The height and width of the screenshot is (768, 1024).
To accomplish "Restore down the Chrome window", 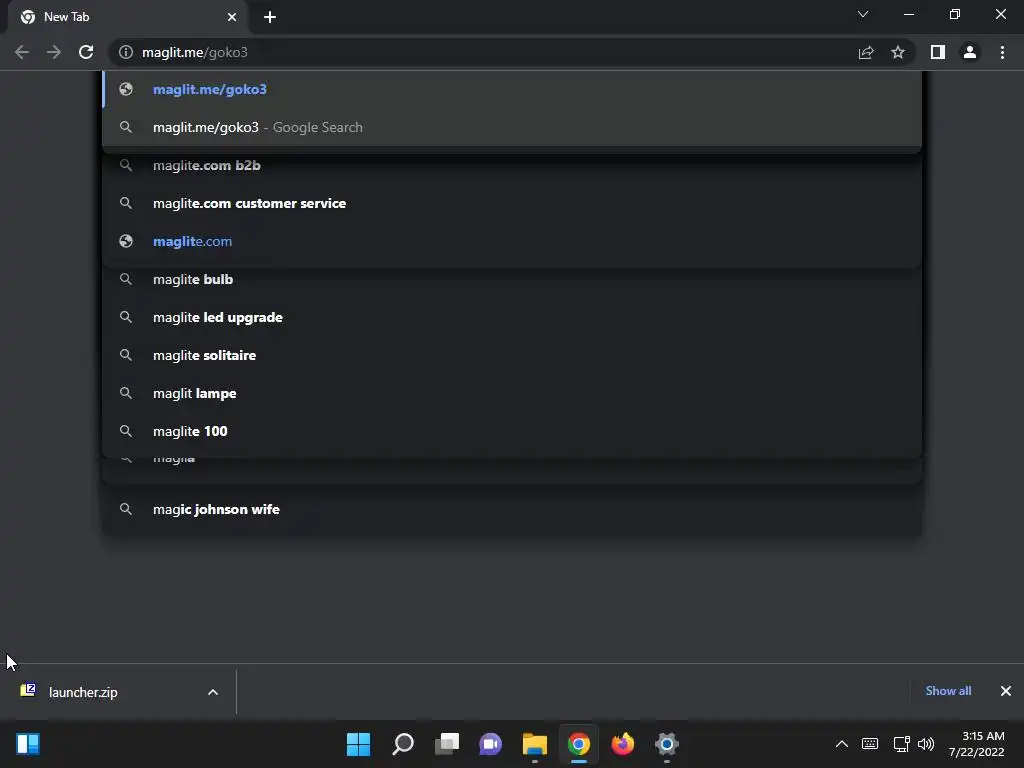I will coord(955,14).
